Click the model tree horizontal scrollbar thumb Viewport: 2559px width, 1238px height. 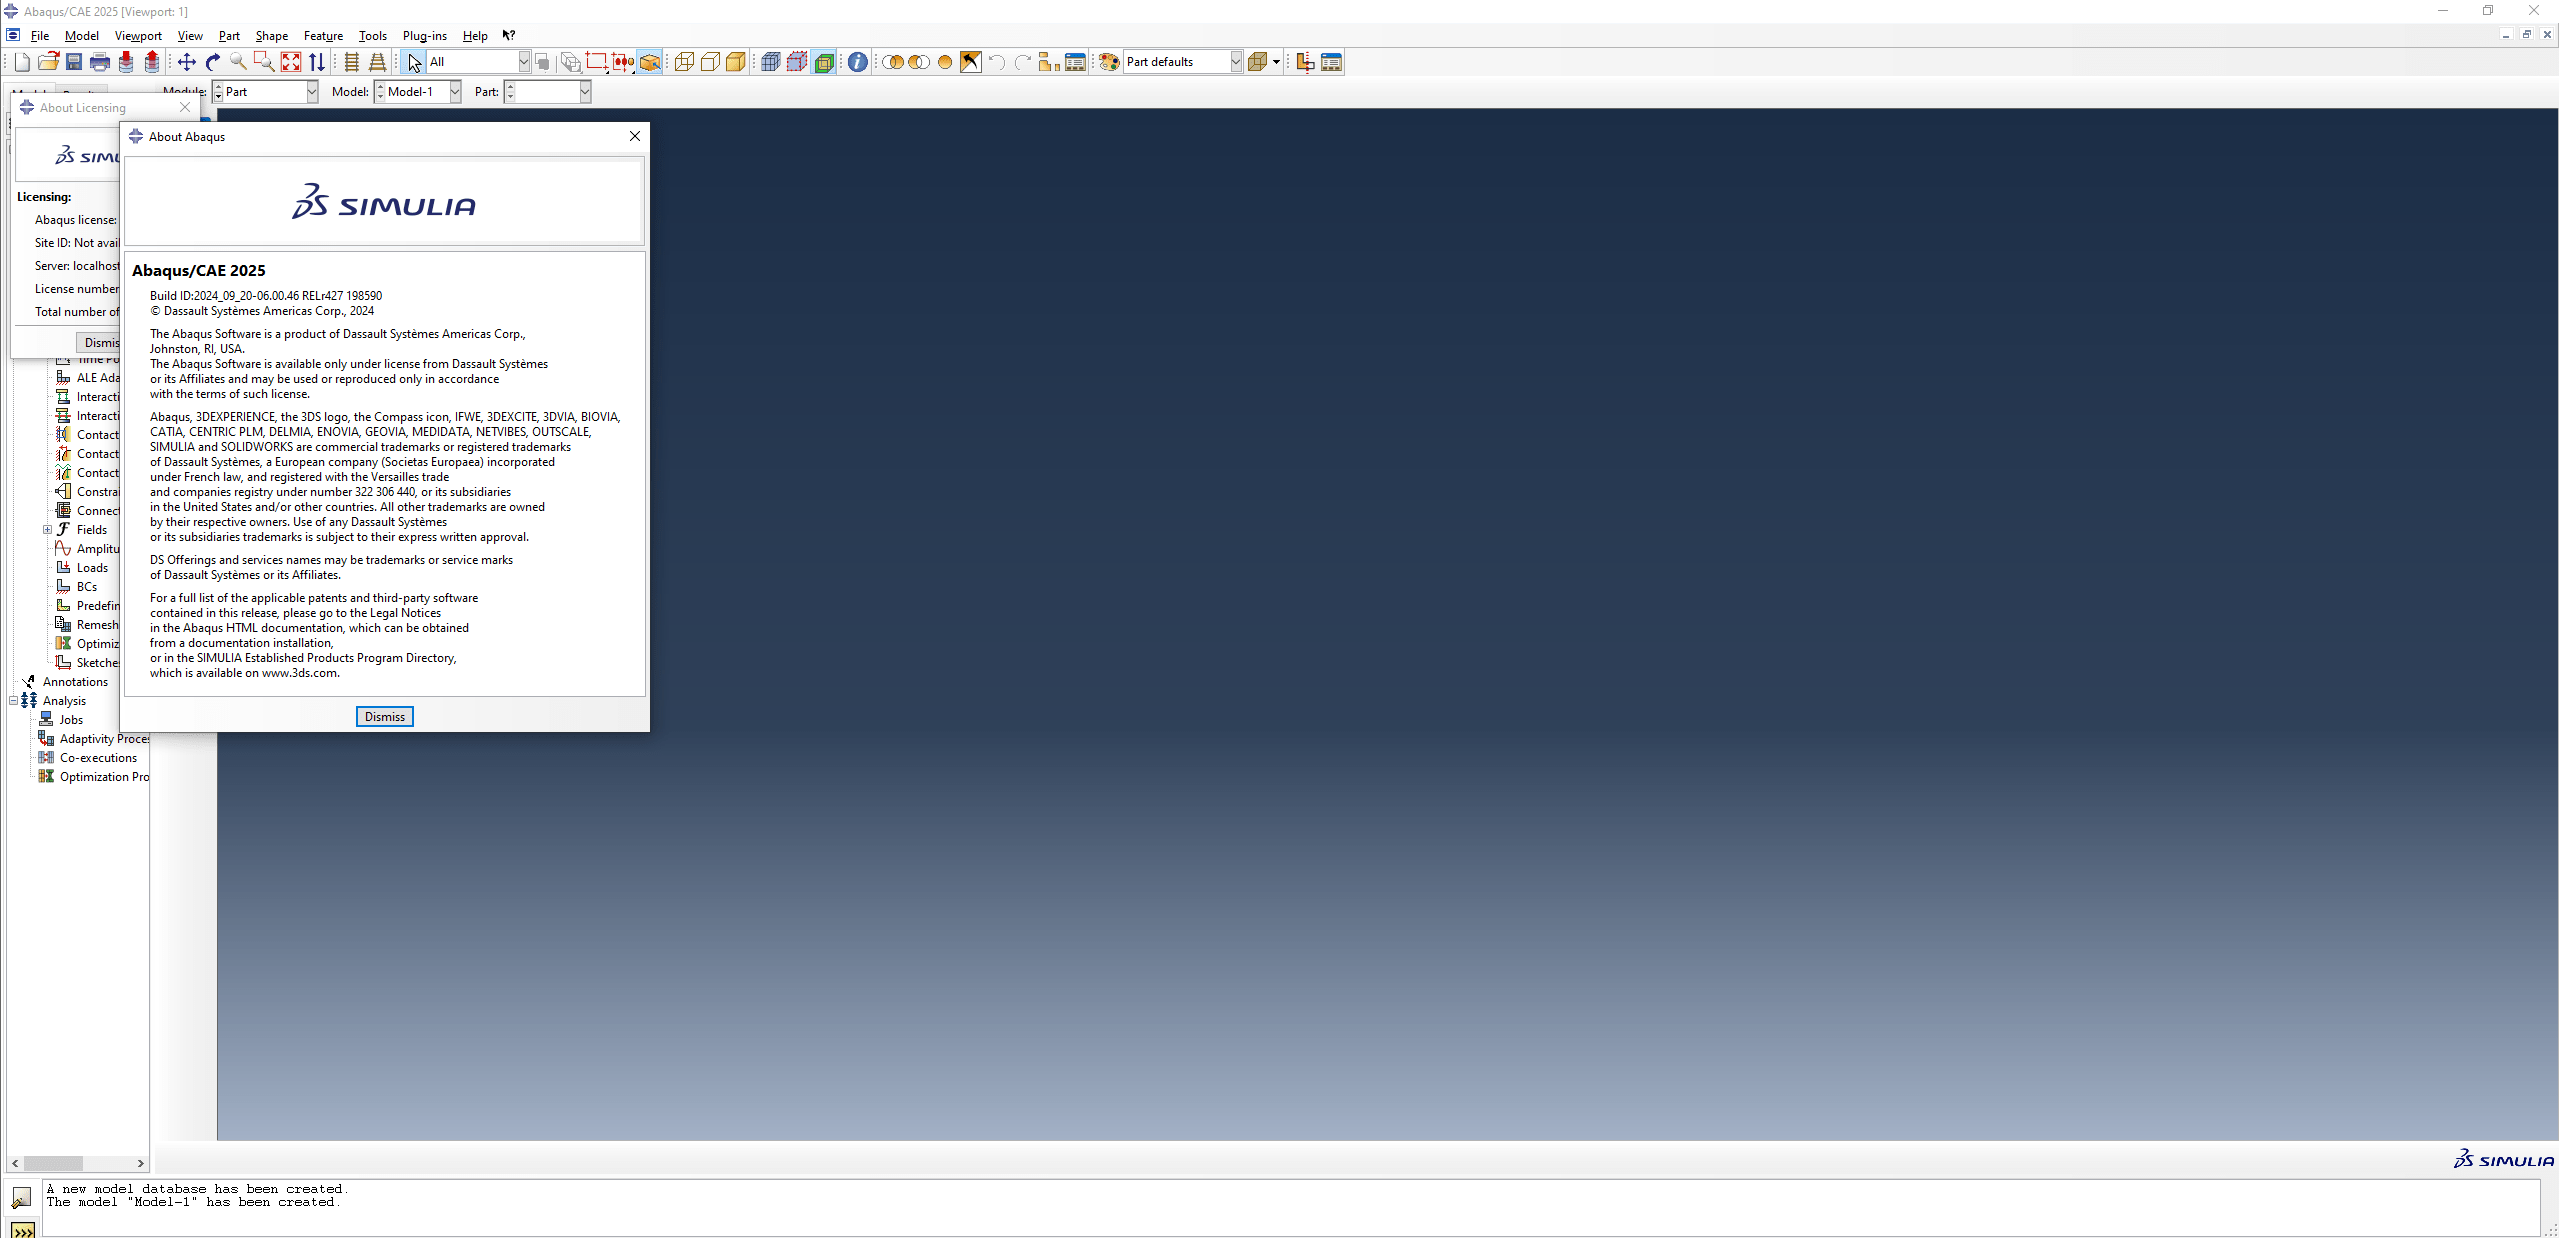(53, 1163)
